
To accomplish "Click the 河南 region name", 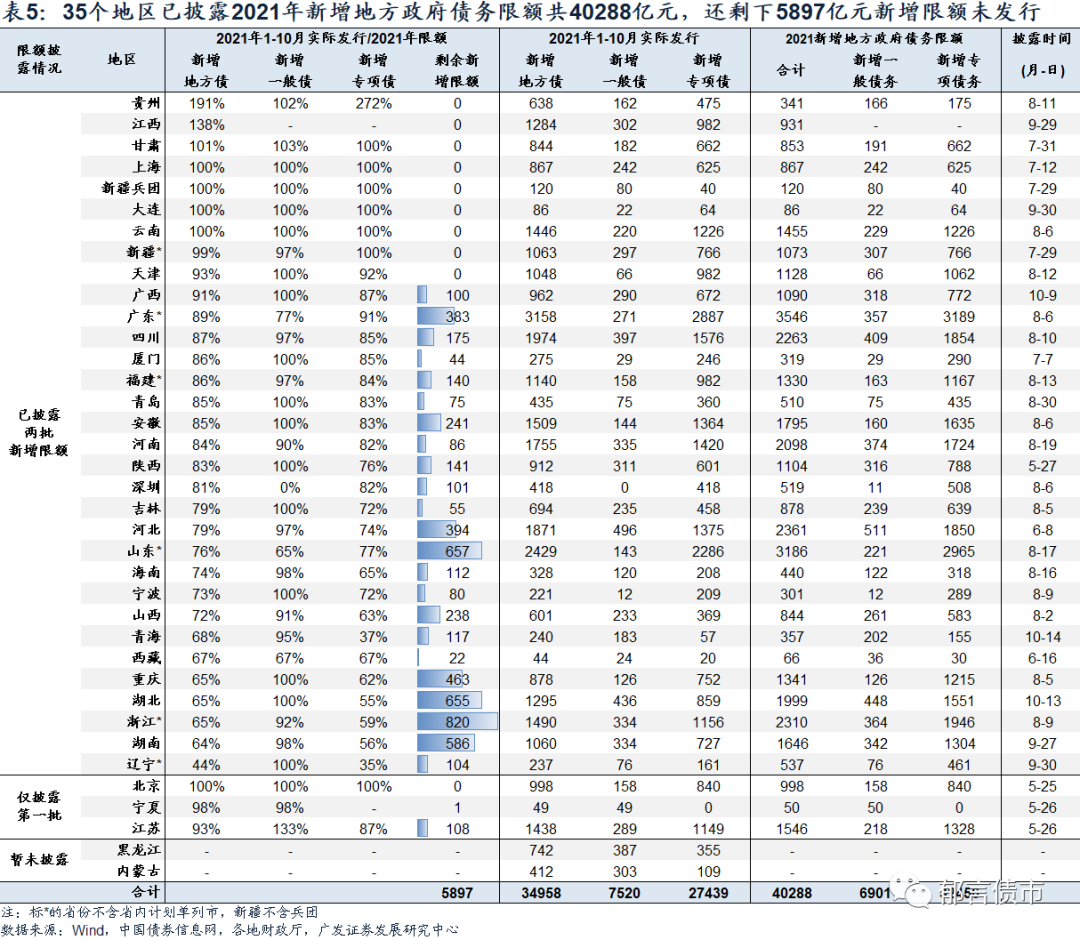I will 146,445.
